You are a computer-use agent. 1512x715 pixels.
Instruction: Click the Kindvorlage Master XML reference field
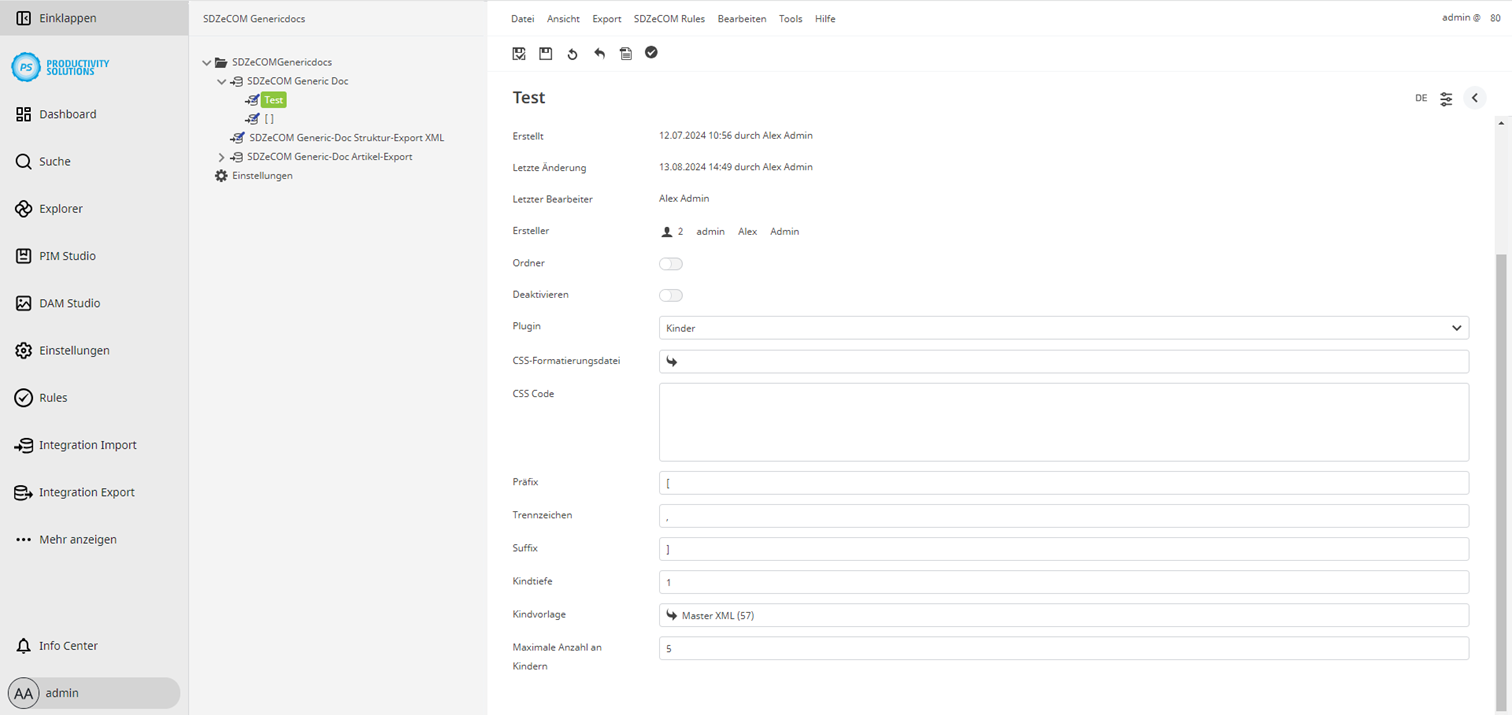coord(1064,614)
